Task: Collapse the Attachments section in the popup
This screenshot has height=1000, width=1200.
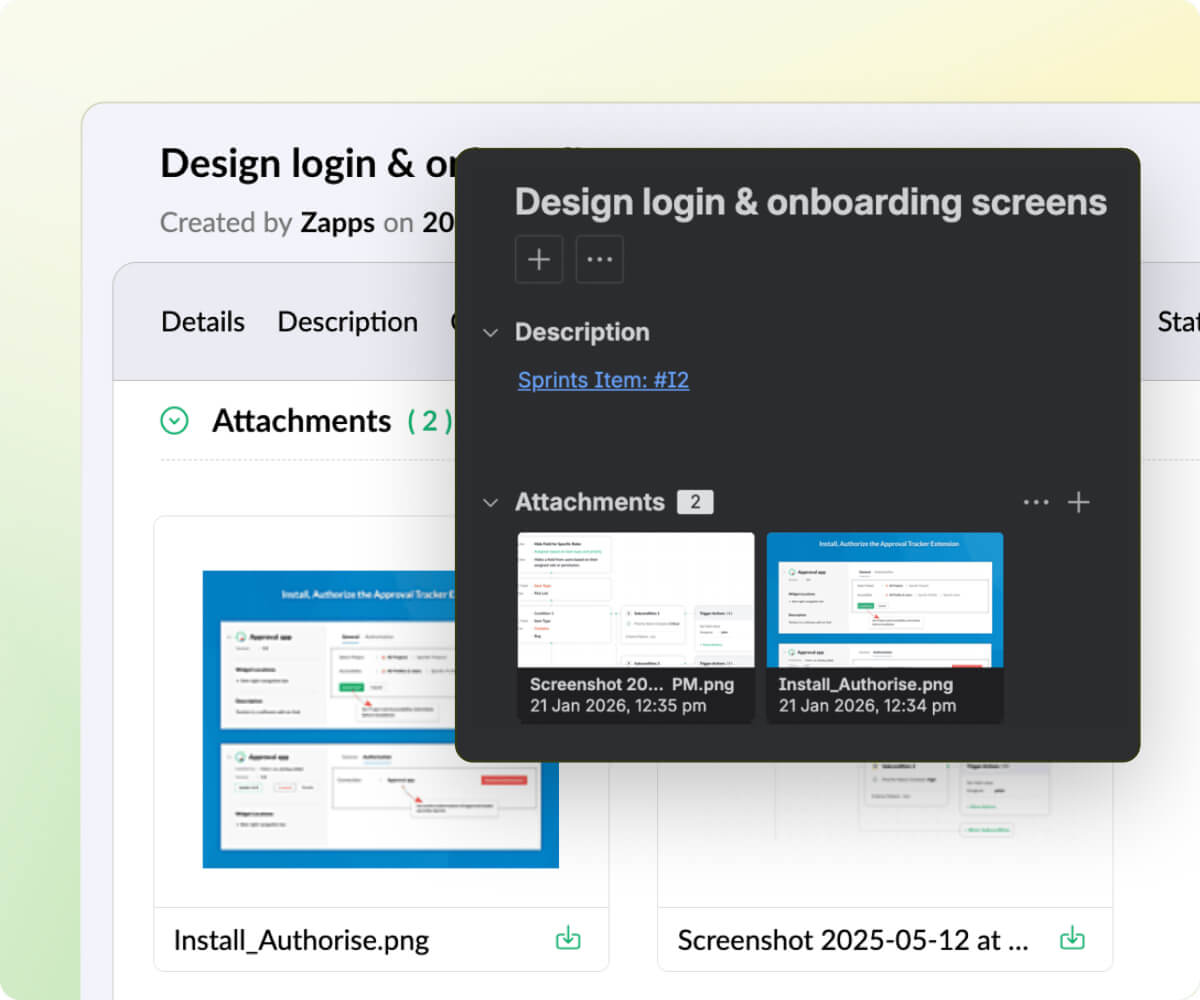Action: coord(490,502)
